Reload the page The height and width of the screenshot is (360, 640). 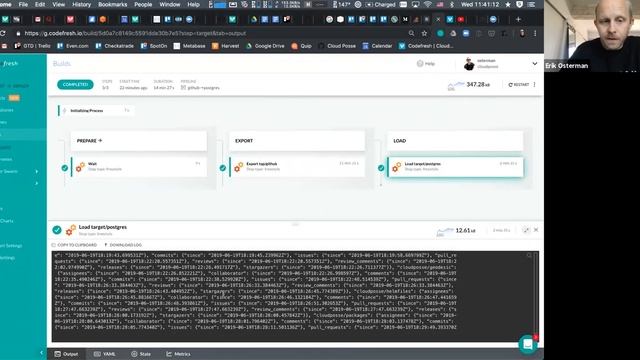pyautogui.click(x=3, y=33)
